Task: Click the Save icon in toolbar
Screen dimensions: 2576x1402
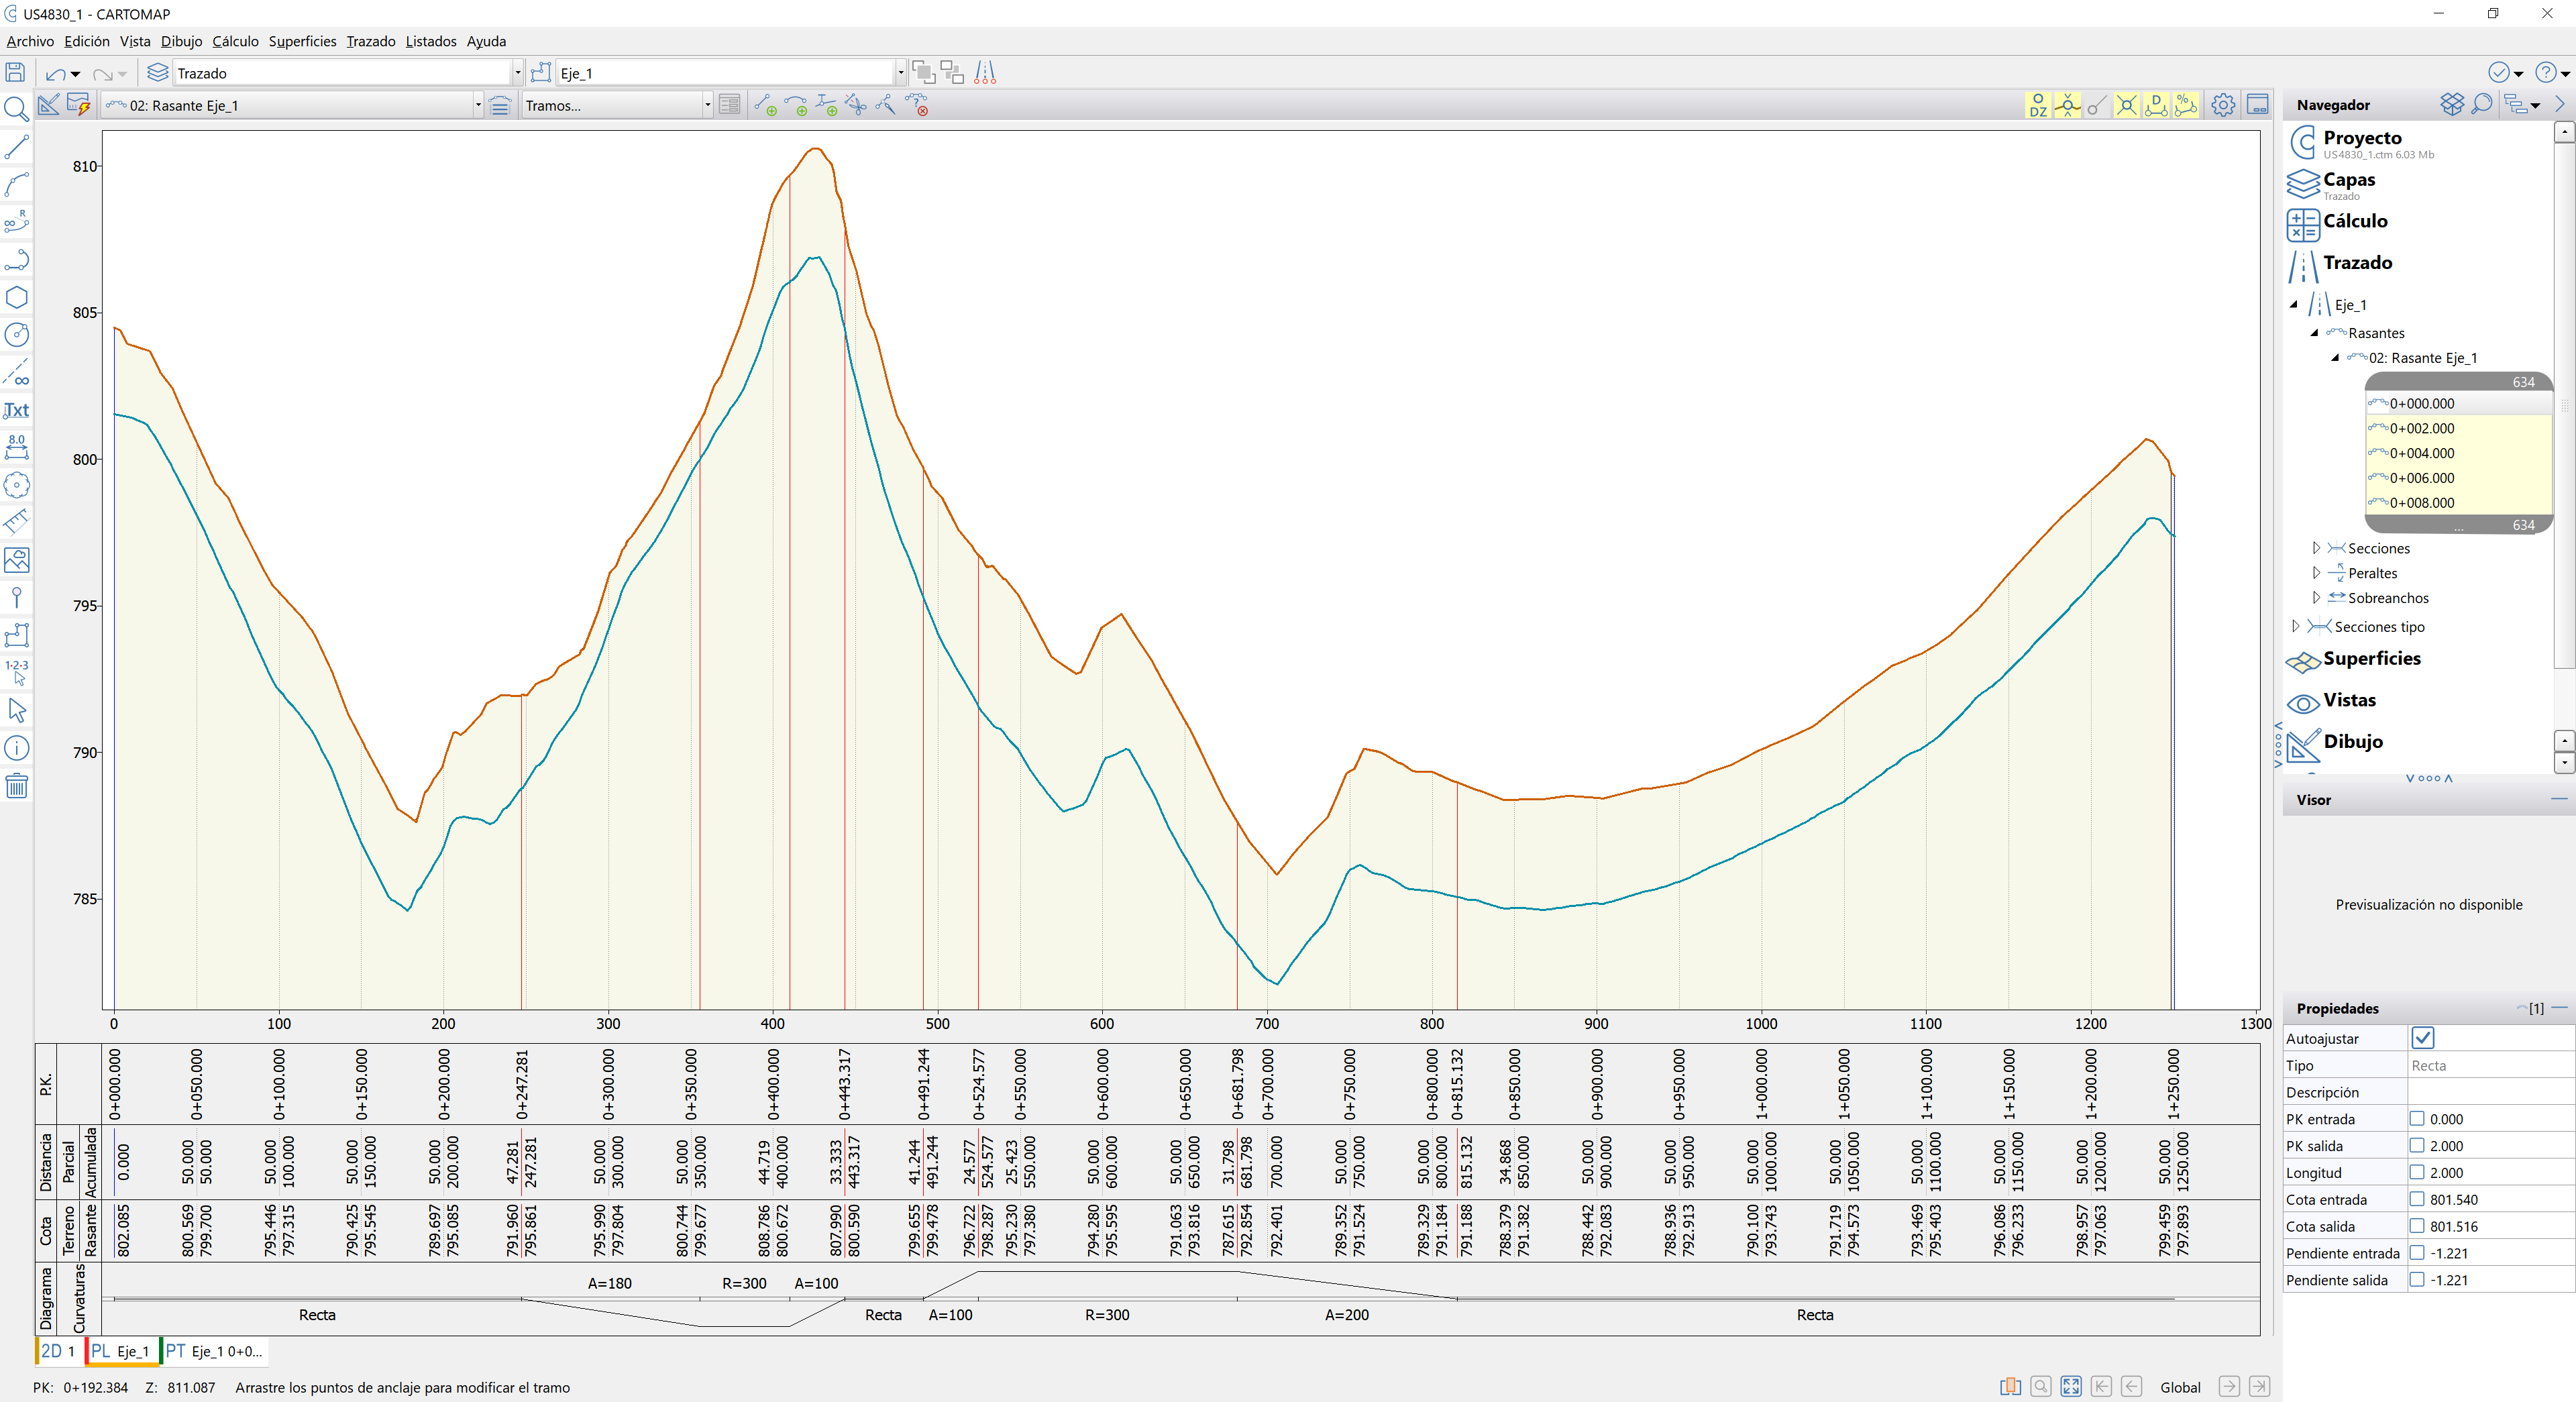Action: [15, 72]
